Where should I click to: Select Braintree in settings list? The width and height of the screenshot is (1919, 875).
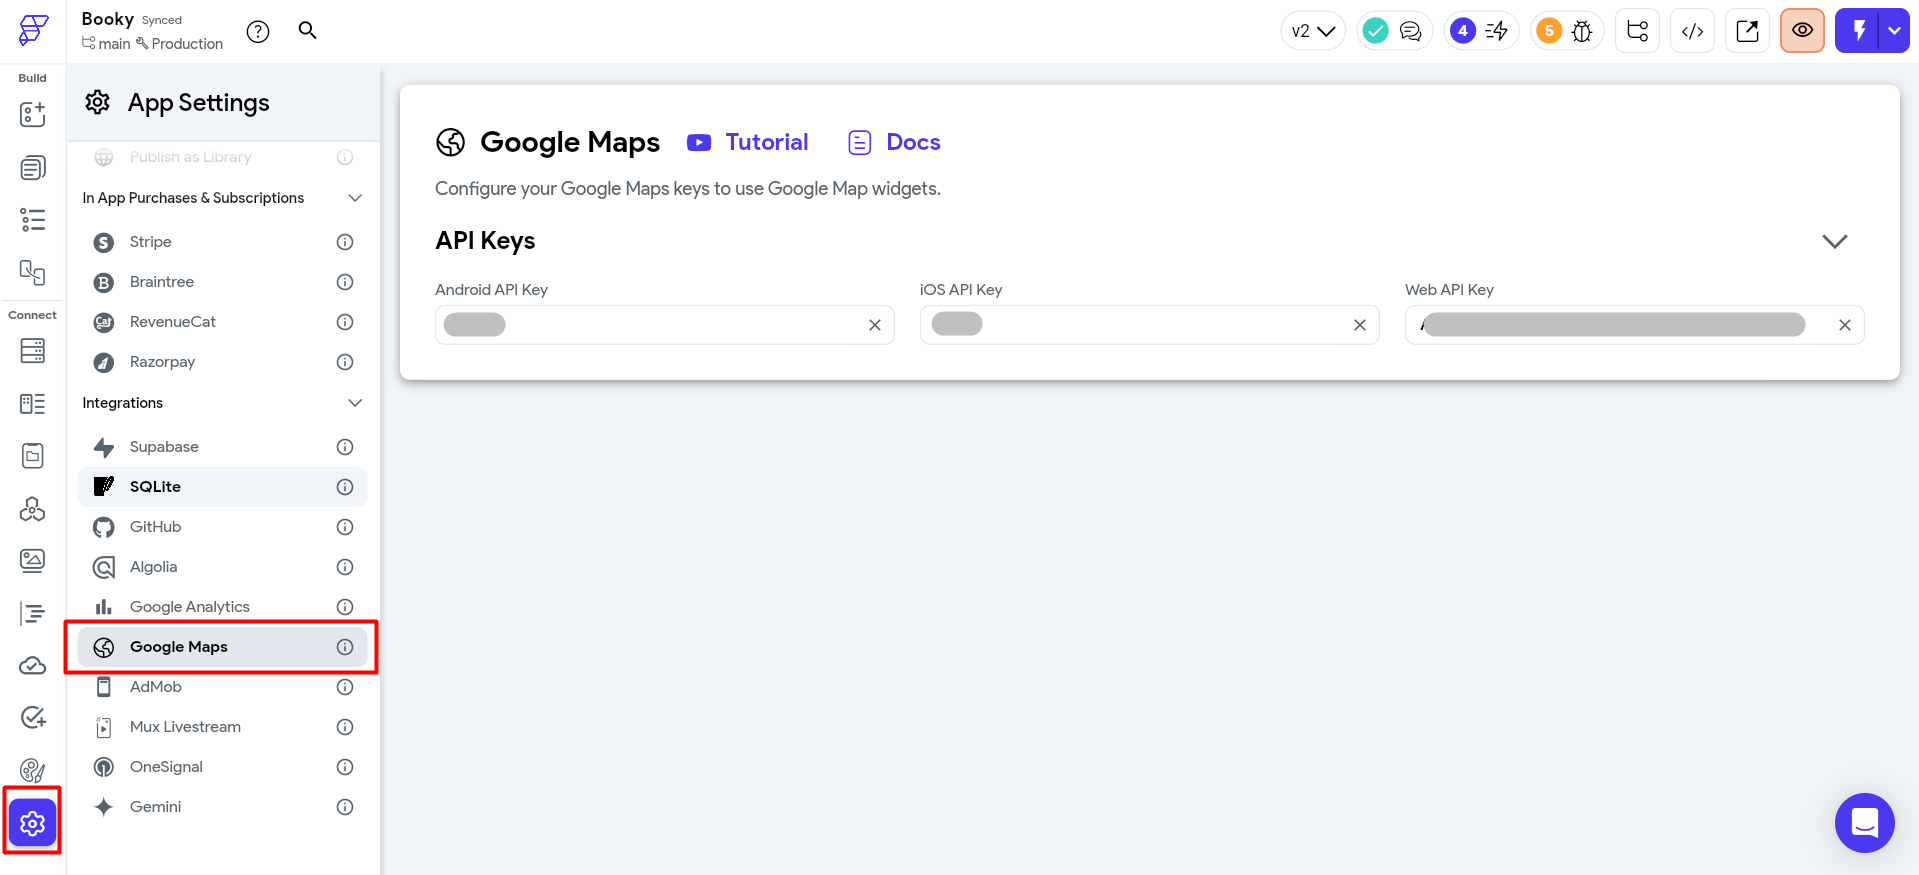pos(222,282)
